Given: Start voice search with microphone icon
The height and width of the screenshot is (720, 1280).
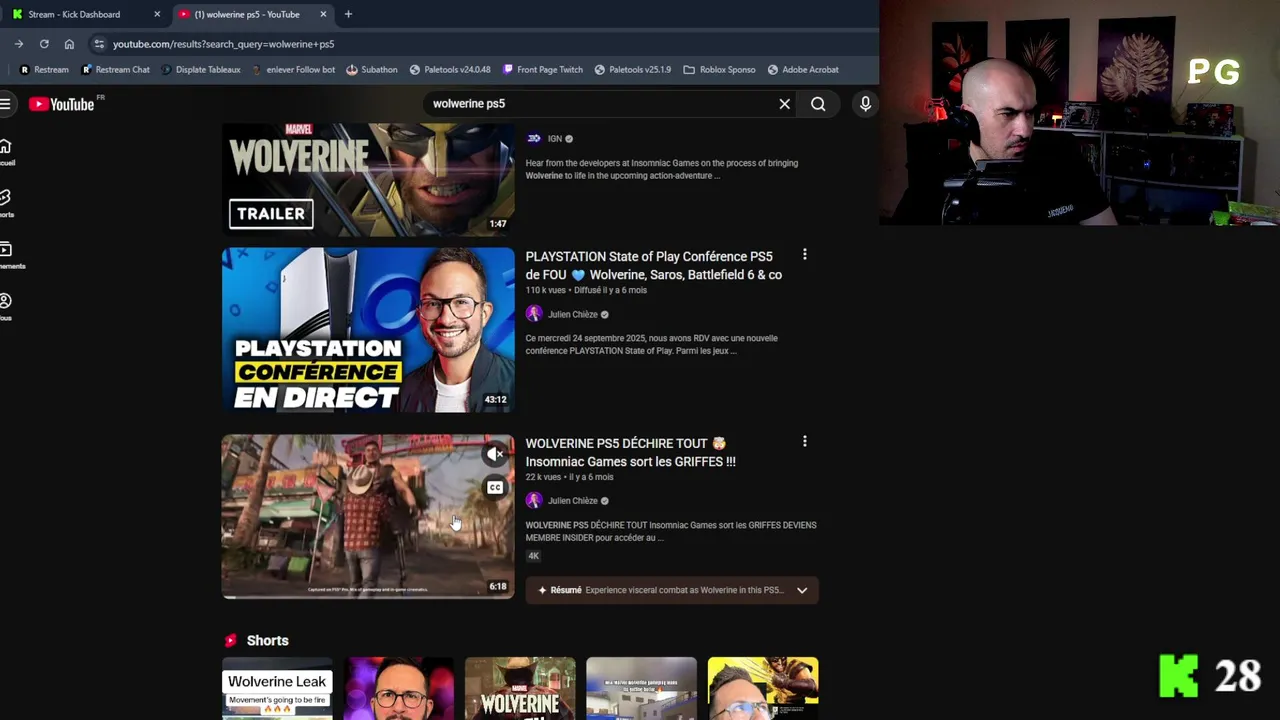Looking at the screenshot, I should [x=866, y=104].
